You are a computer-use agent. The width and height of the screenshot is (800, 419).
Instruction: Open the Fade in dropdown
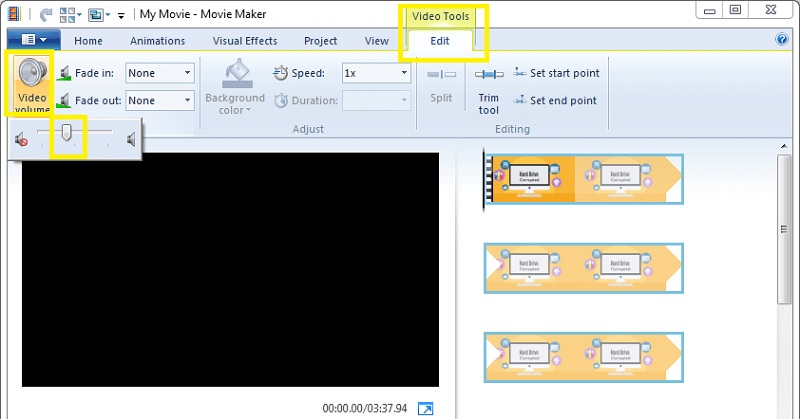[187, 73]
